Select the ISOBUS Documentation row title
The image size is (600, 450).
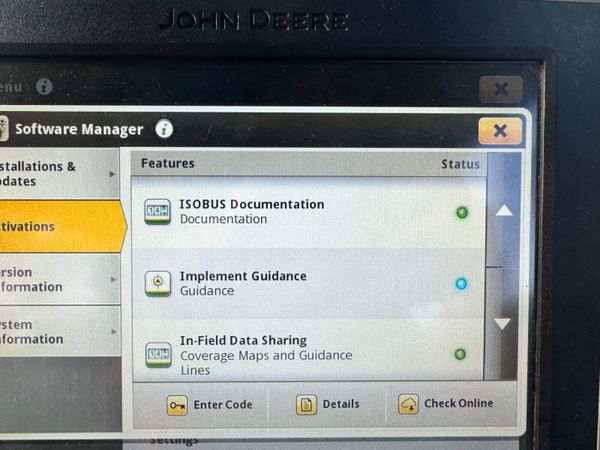click(252, 204)
